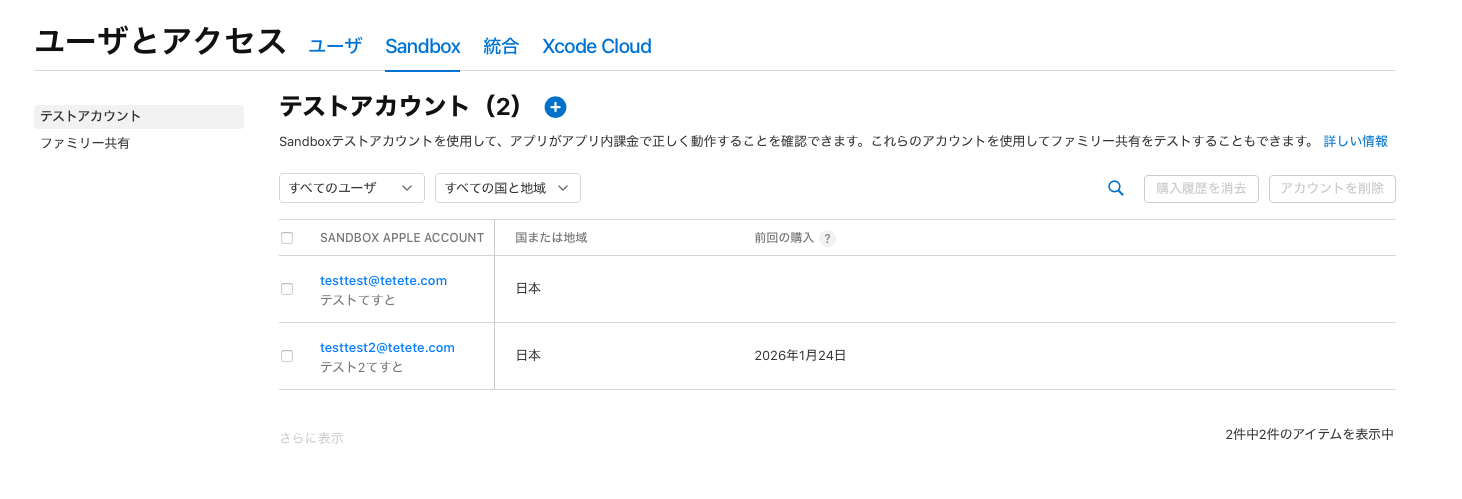This screenshot has height=499, width=1462.
Task: Go to the Xcode Cloud tab
Action: click(x=596, y=46)
